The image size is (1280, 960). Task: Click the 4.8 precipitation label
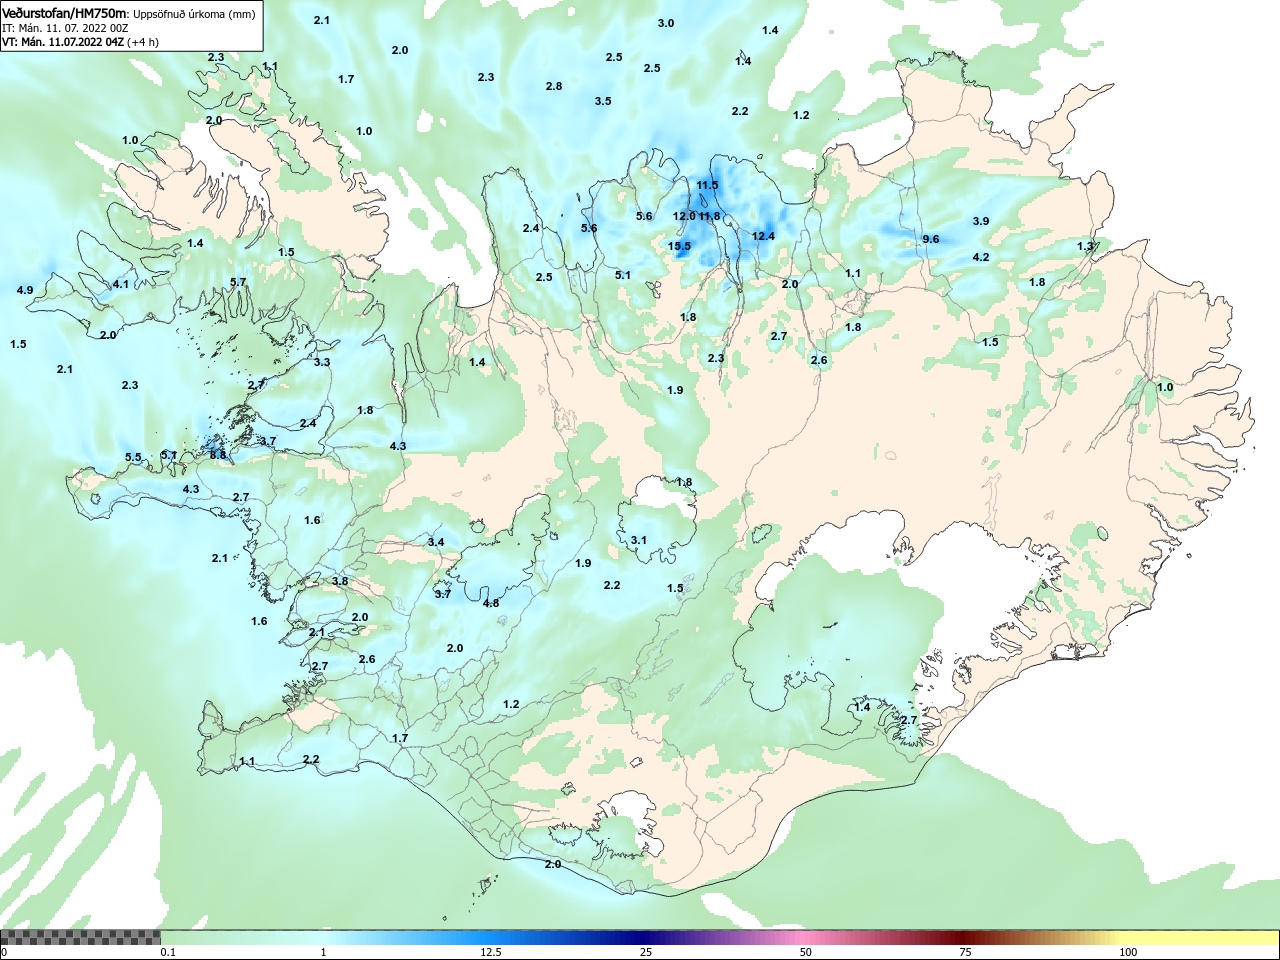click(x=491, y=603)
